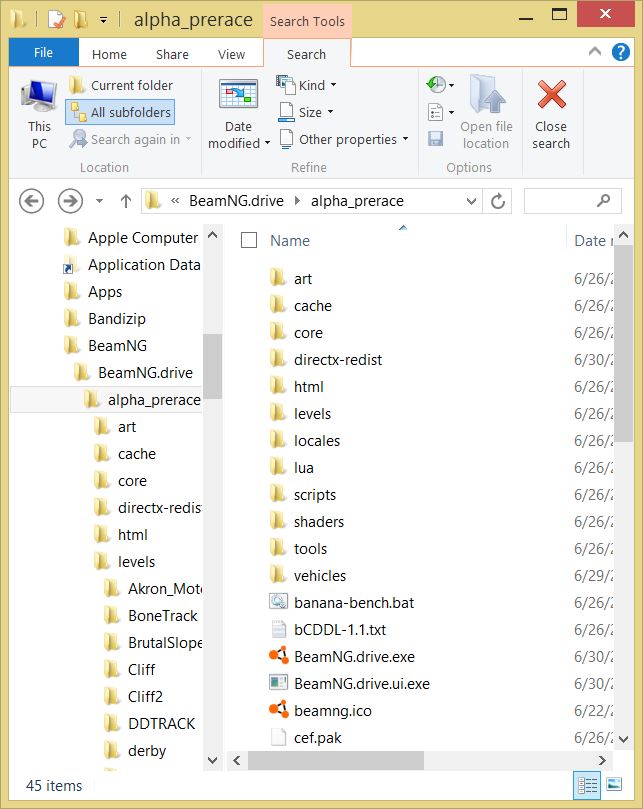Collapse the ribbon with chevron arrow
The height and width of the screenshot is (809, 643).
coord(594,51)
